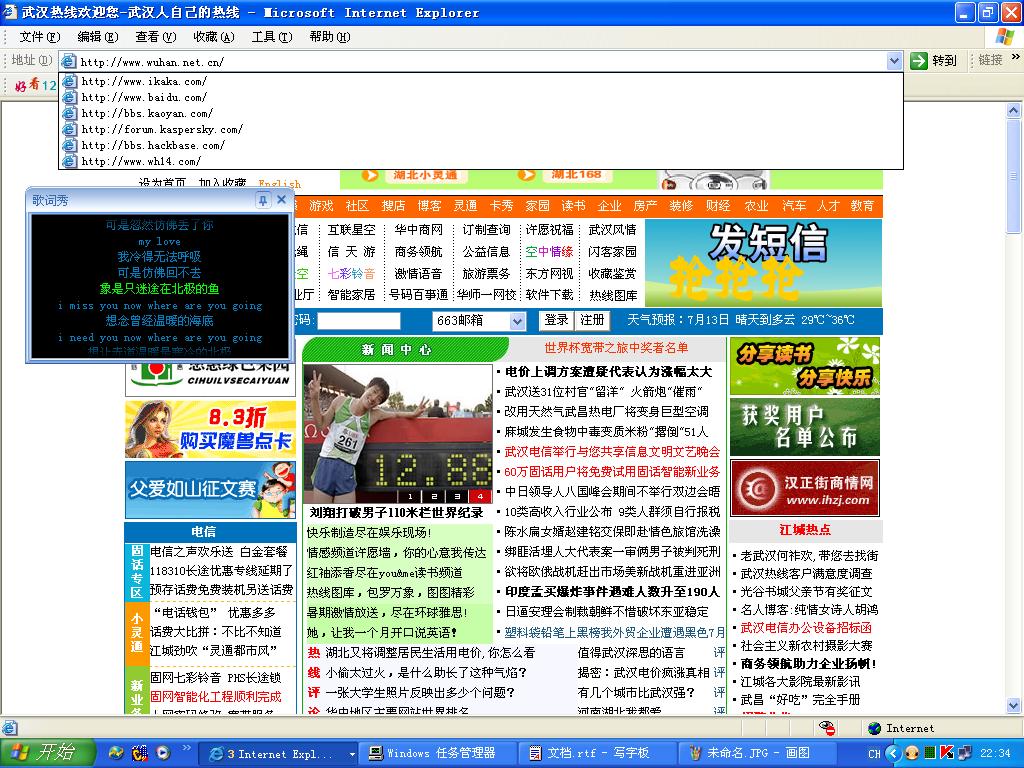This screenshot has width=1024, height=768.
Task: Open the 世界杯宽带之旅中奖者名单 link
Action: click(616, 348)
